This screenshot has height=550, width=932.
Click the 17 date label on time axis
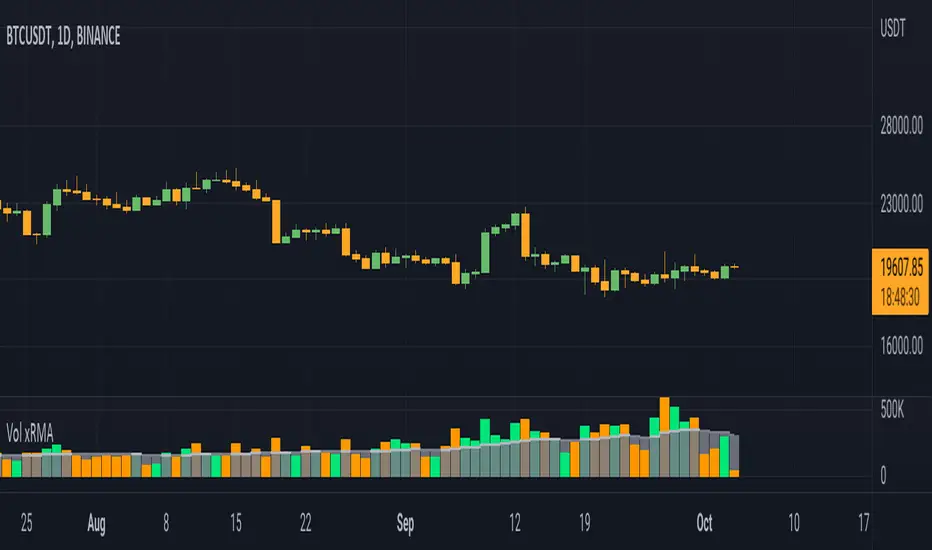[x=862, y=522]
